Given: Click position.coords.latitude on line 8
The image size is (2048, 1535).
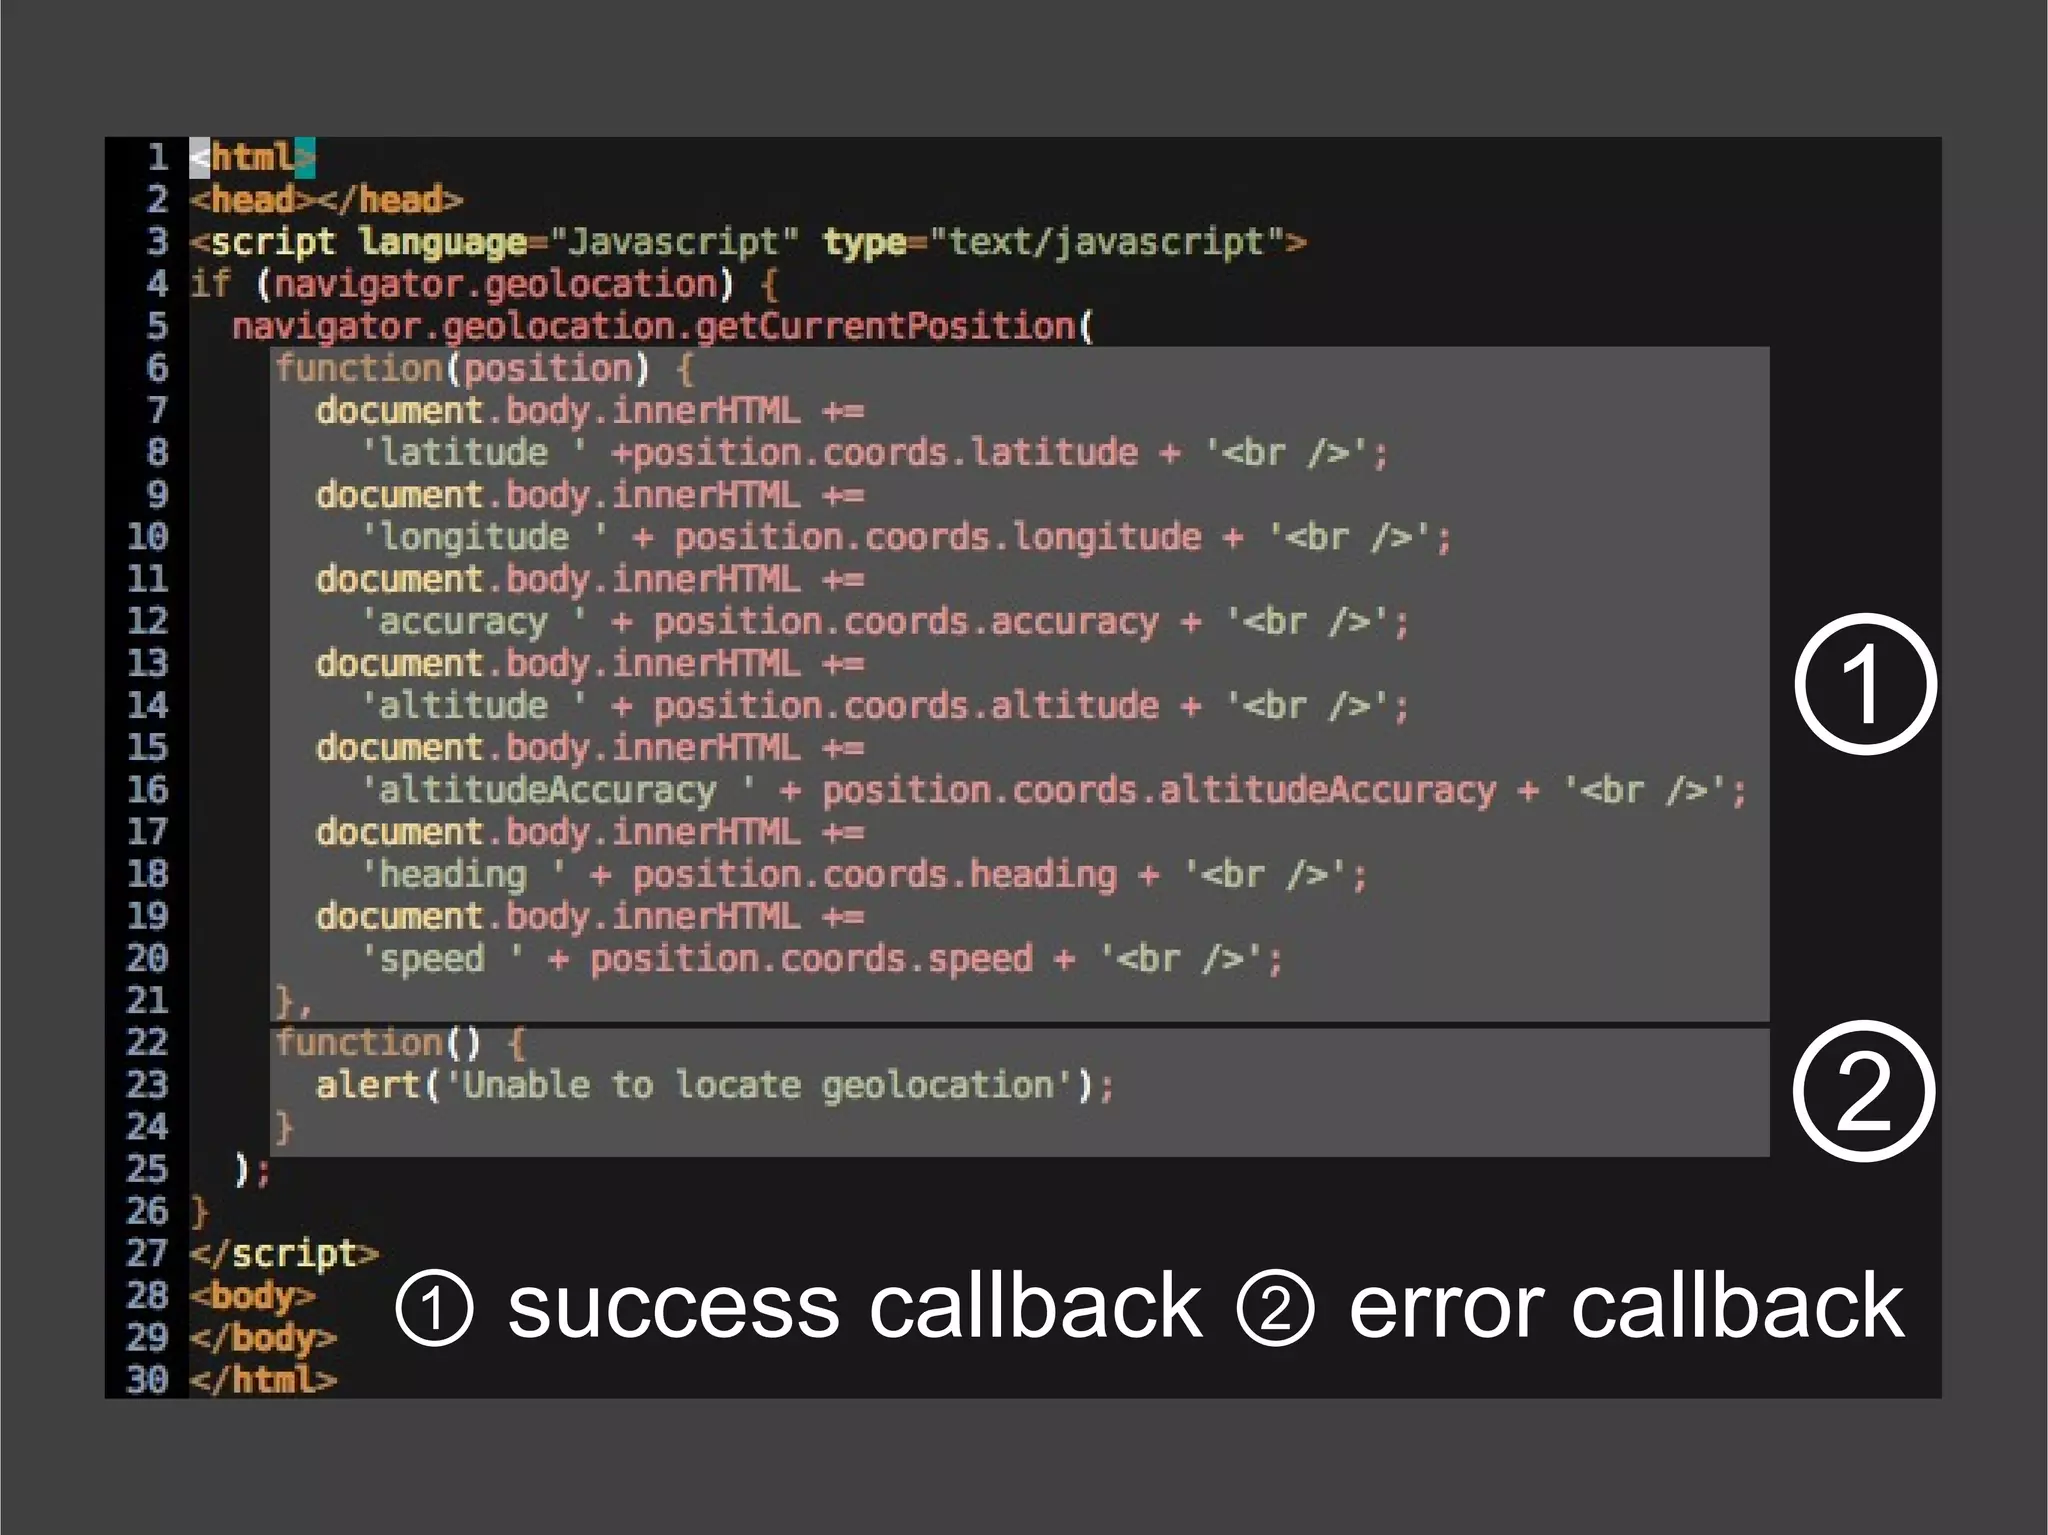Looking at the screenshot, I should coord(885,453).
